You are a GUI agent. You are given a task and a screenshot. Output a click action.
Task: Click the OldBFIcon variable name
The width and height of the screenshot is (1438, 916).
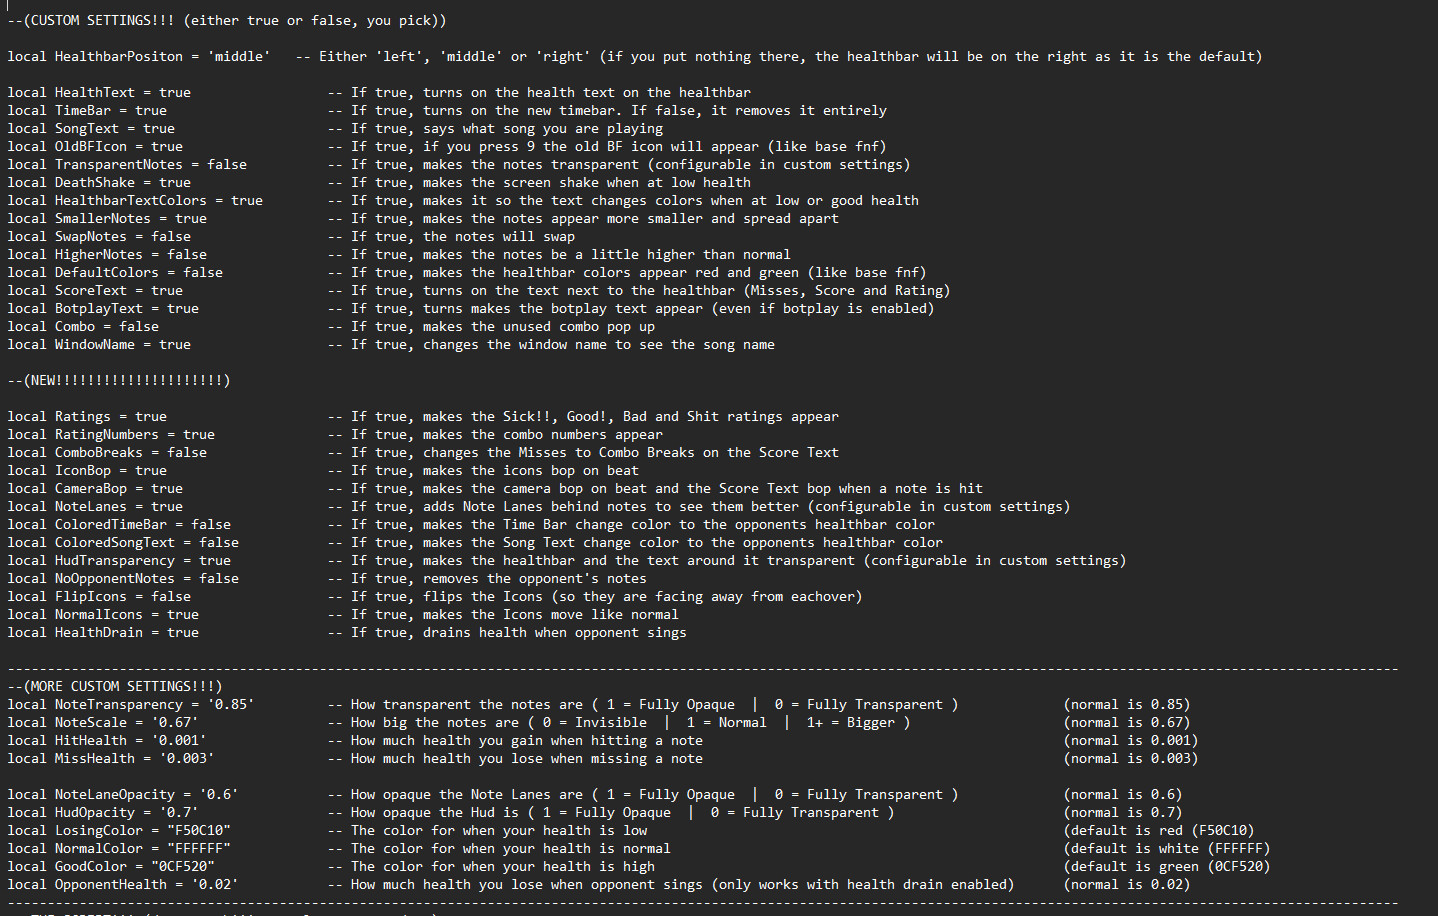[x=91, y=147]
